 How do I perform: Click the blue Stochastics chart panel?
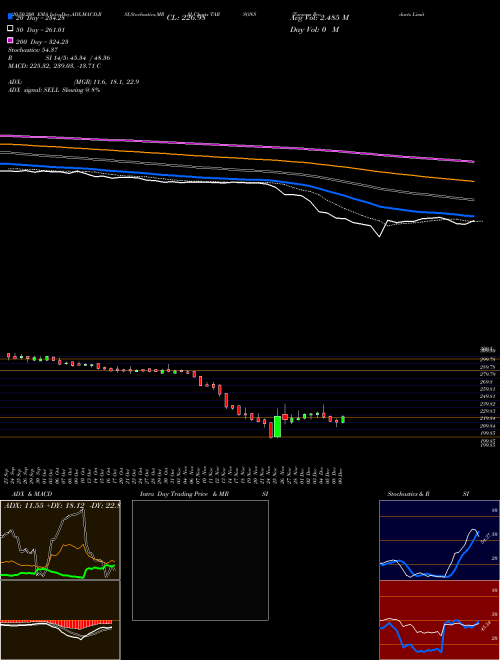[439, 540]
